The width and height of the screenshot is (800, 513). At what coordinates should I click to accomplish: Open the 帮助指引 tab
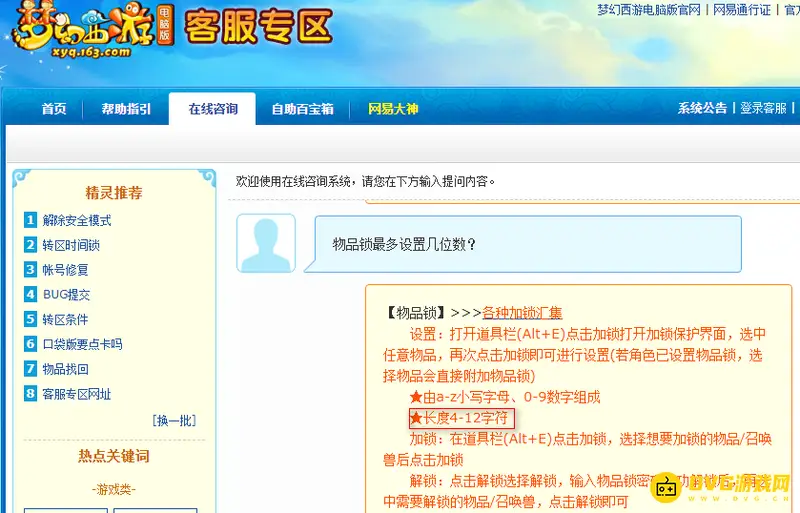point(126,109)
